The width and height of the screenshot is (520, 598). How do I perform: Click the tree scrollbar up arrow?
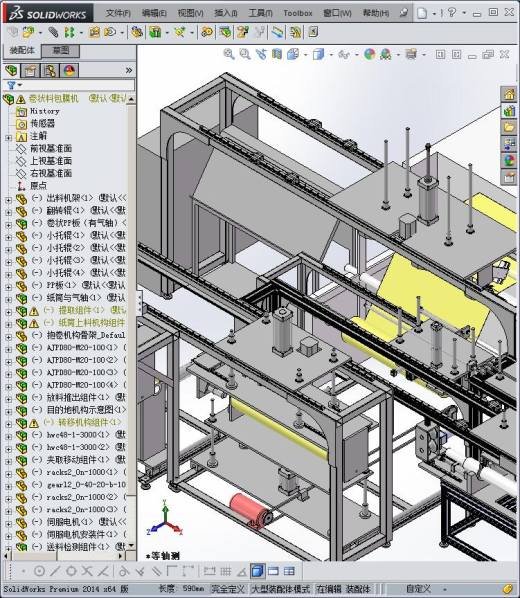[x=131, y=99]
